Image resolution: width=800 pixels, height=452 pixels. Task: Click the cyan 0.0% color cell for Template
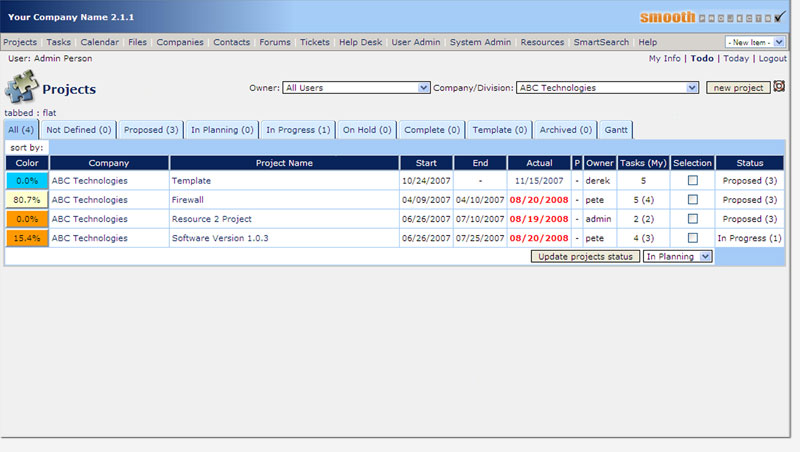coord(26,181)
